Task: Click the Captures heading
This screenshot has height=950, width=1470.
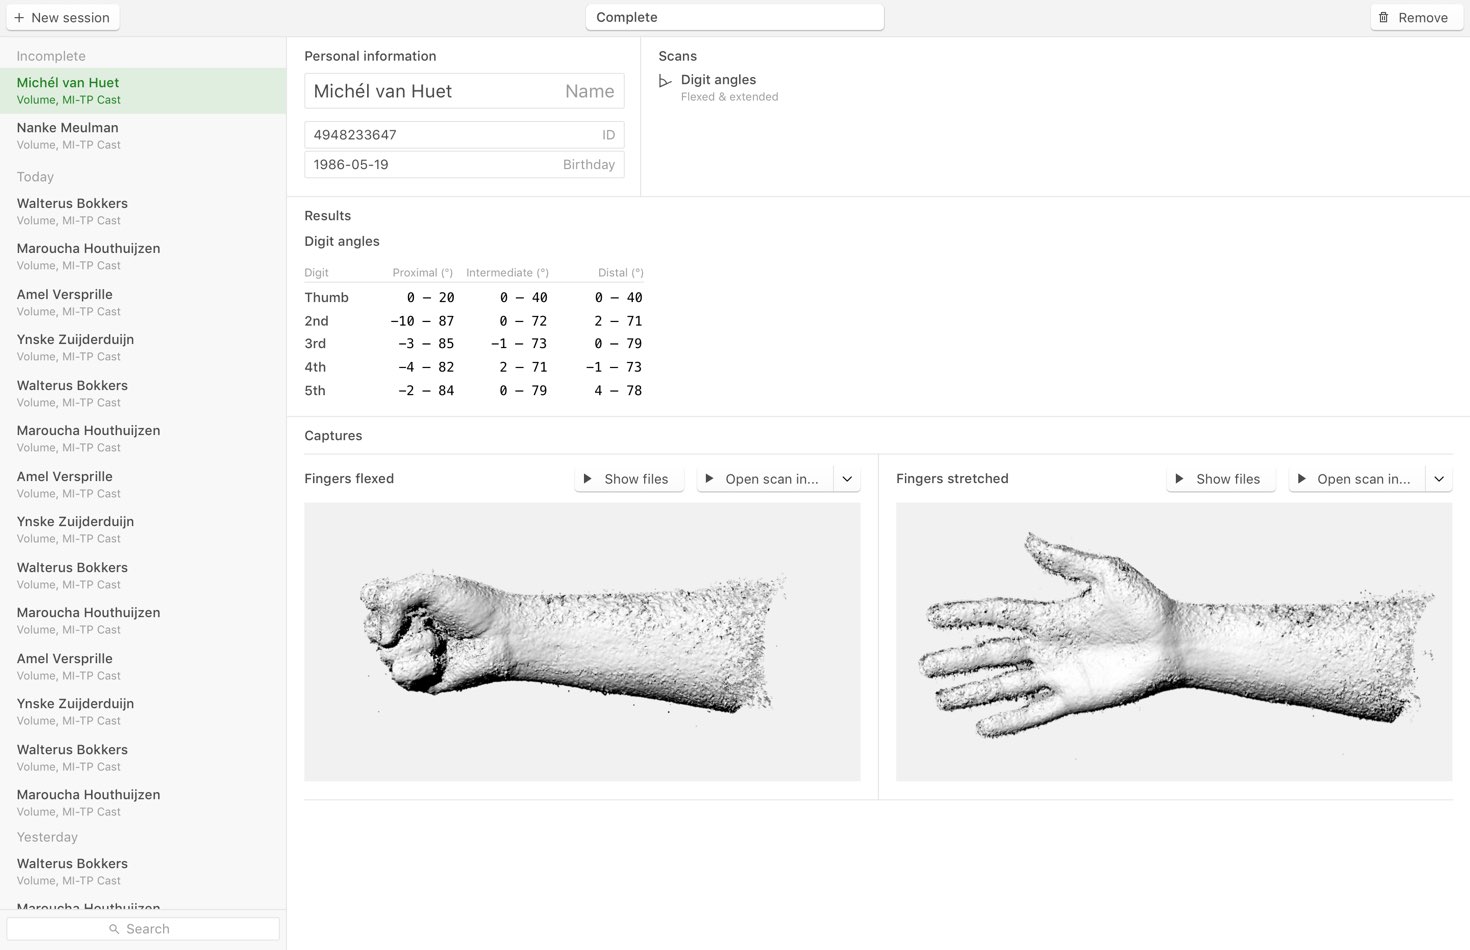Action: (333, 436)
